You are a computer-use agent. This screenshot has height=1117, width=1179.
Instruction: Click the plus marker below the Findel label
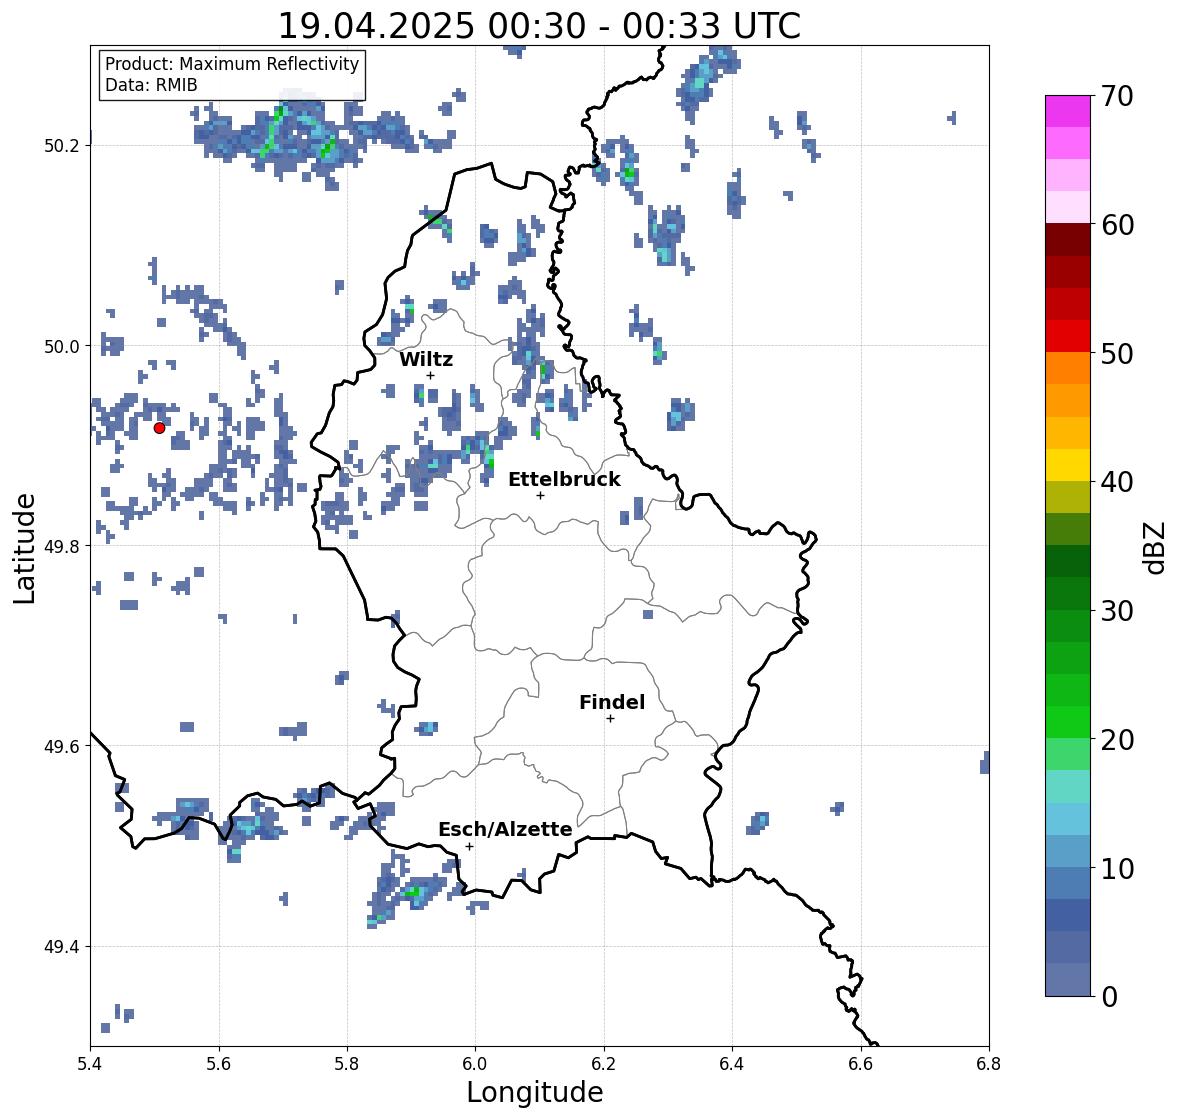611,719
